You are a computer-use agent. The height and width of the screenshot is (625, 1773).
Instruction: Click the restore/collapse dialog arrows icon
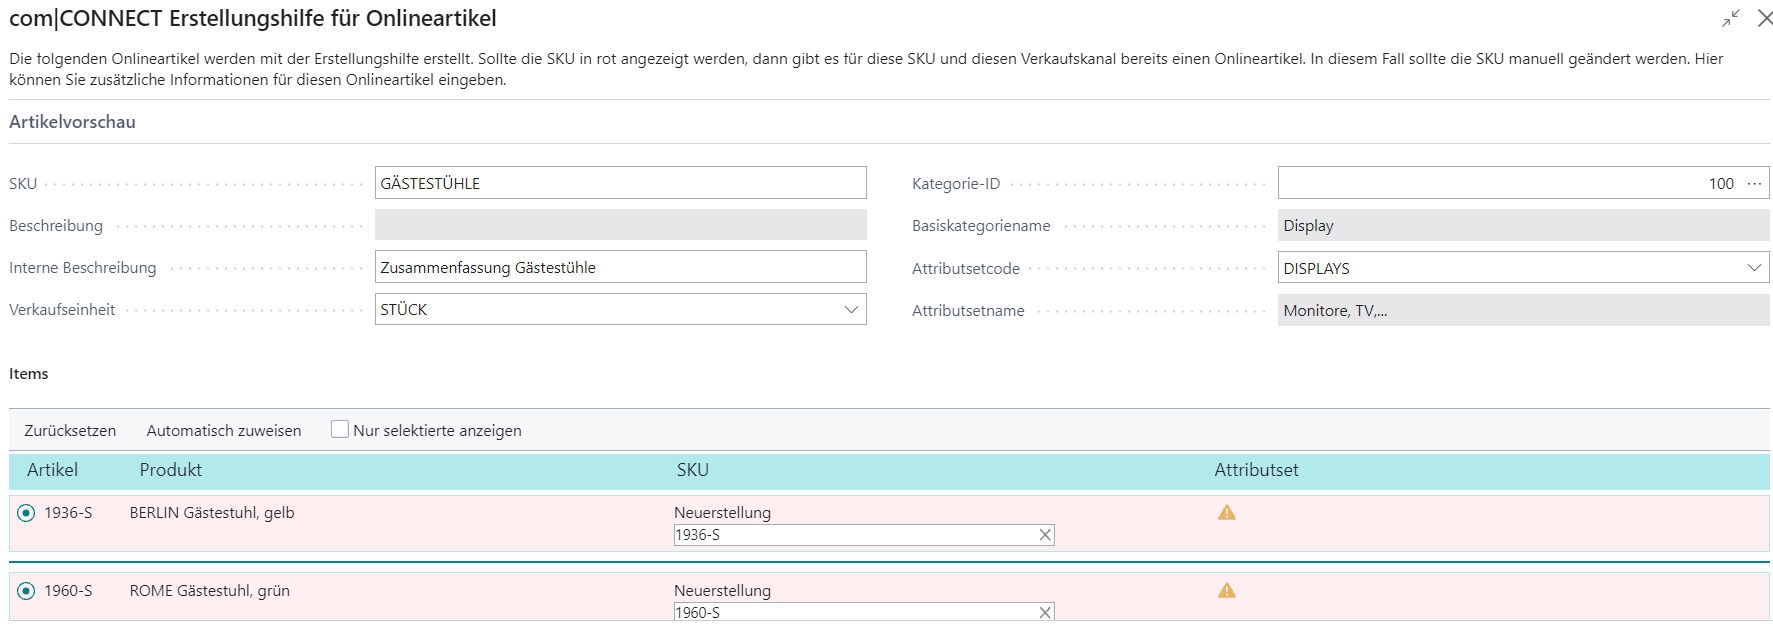point(1730,18)
